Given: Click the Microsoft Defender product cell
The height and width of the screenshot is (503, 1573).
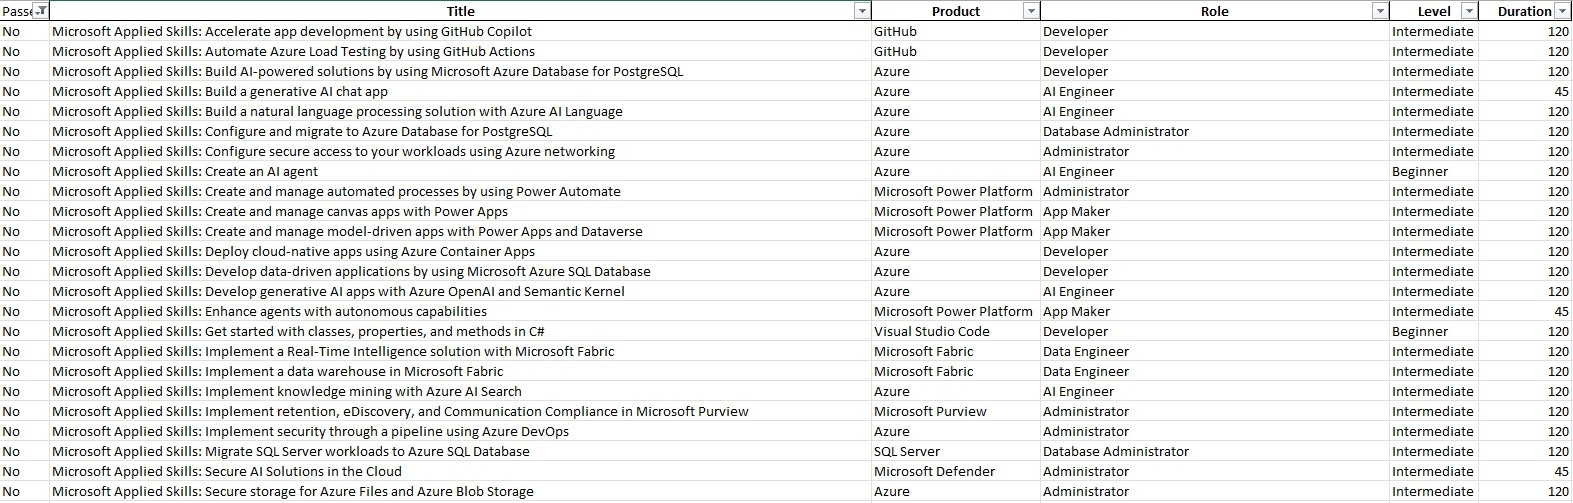Looking at the screenshot, I should click(x=934, y=471).
